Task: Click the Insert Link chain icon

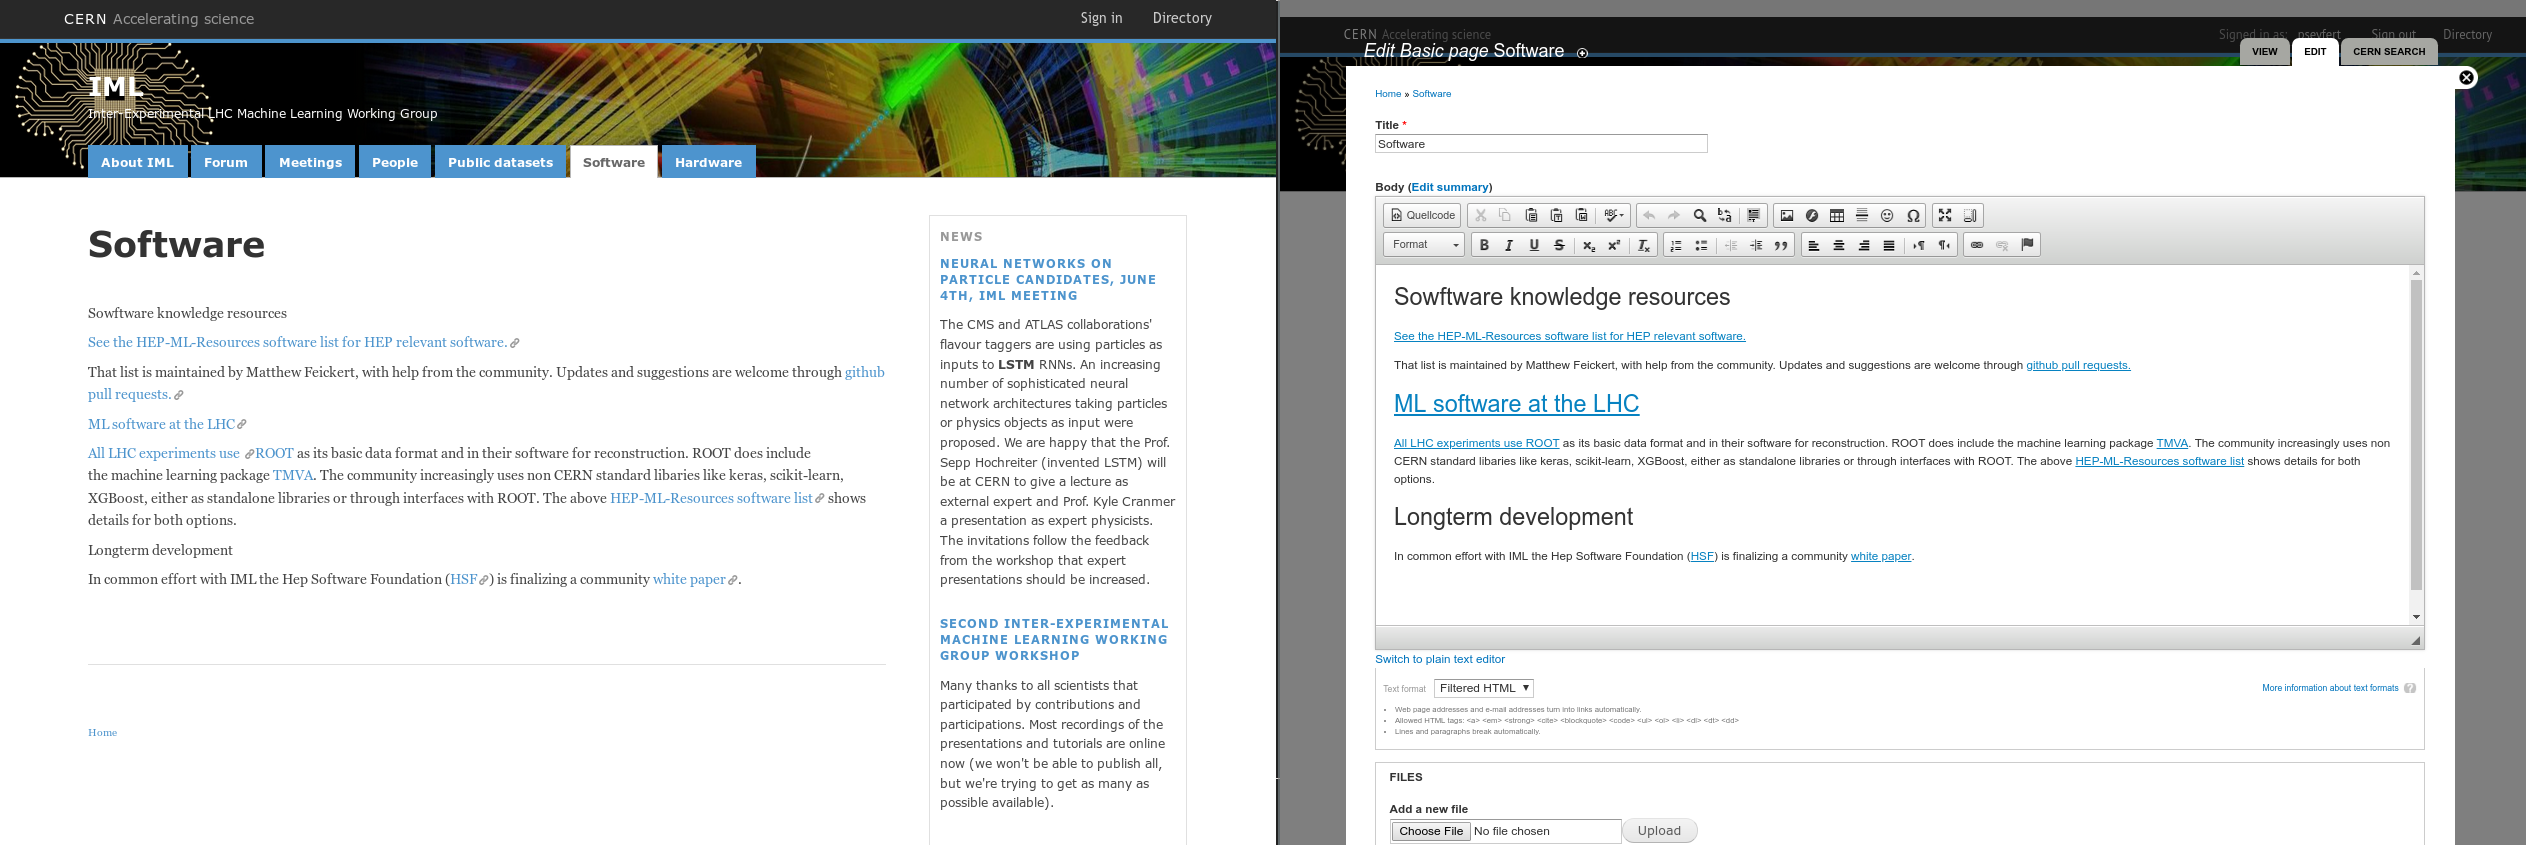Action: coord(1977,245)
